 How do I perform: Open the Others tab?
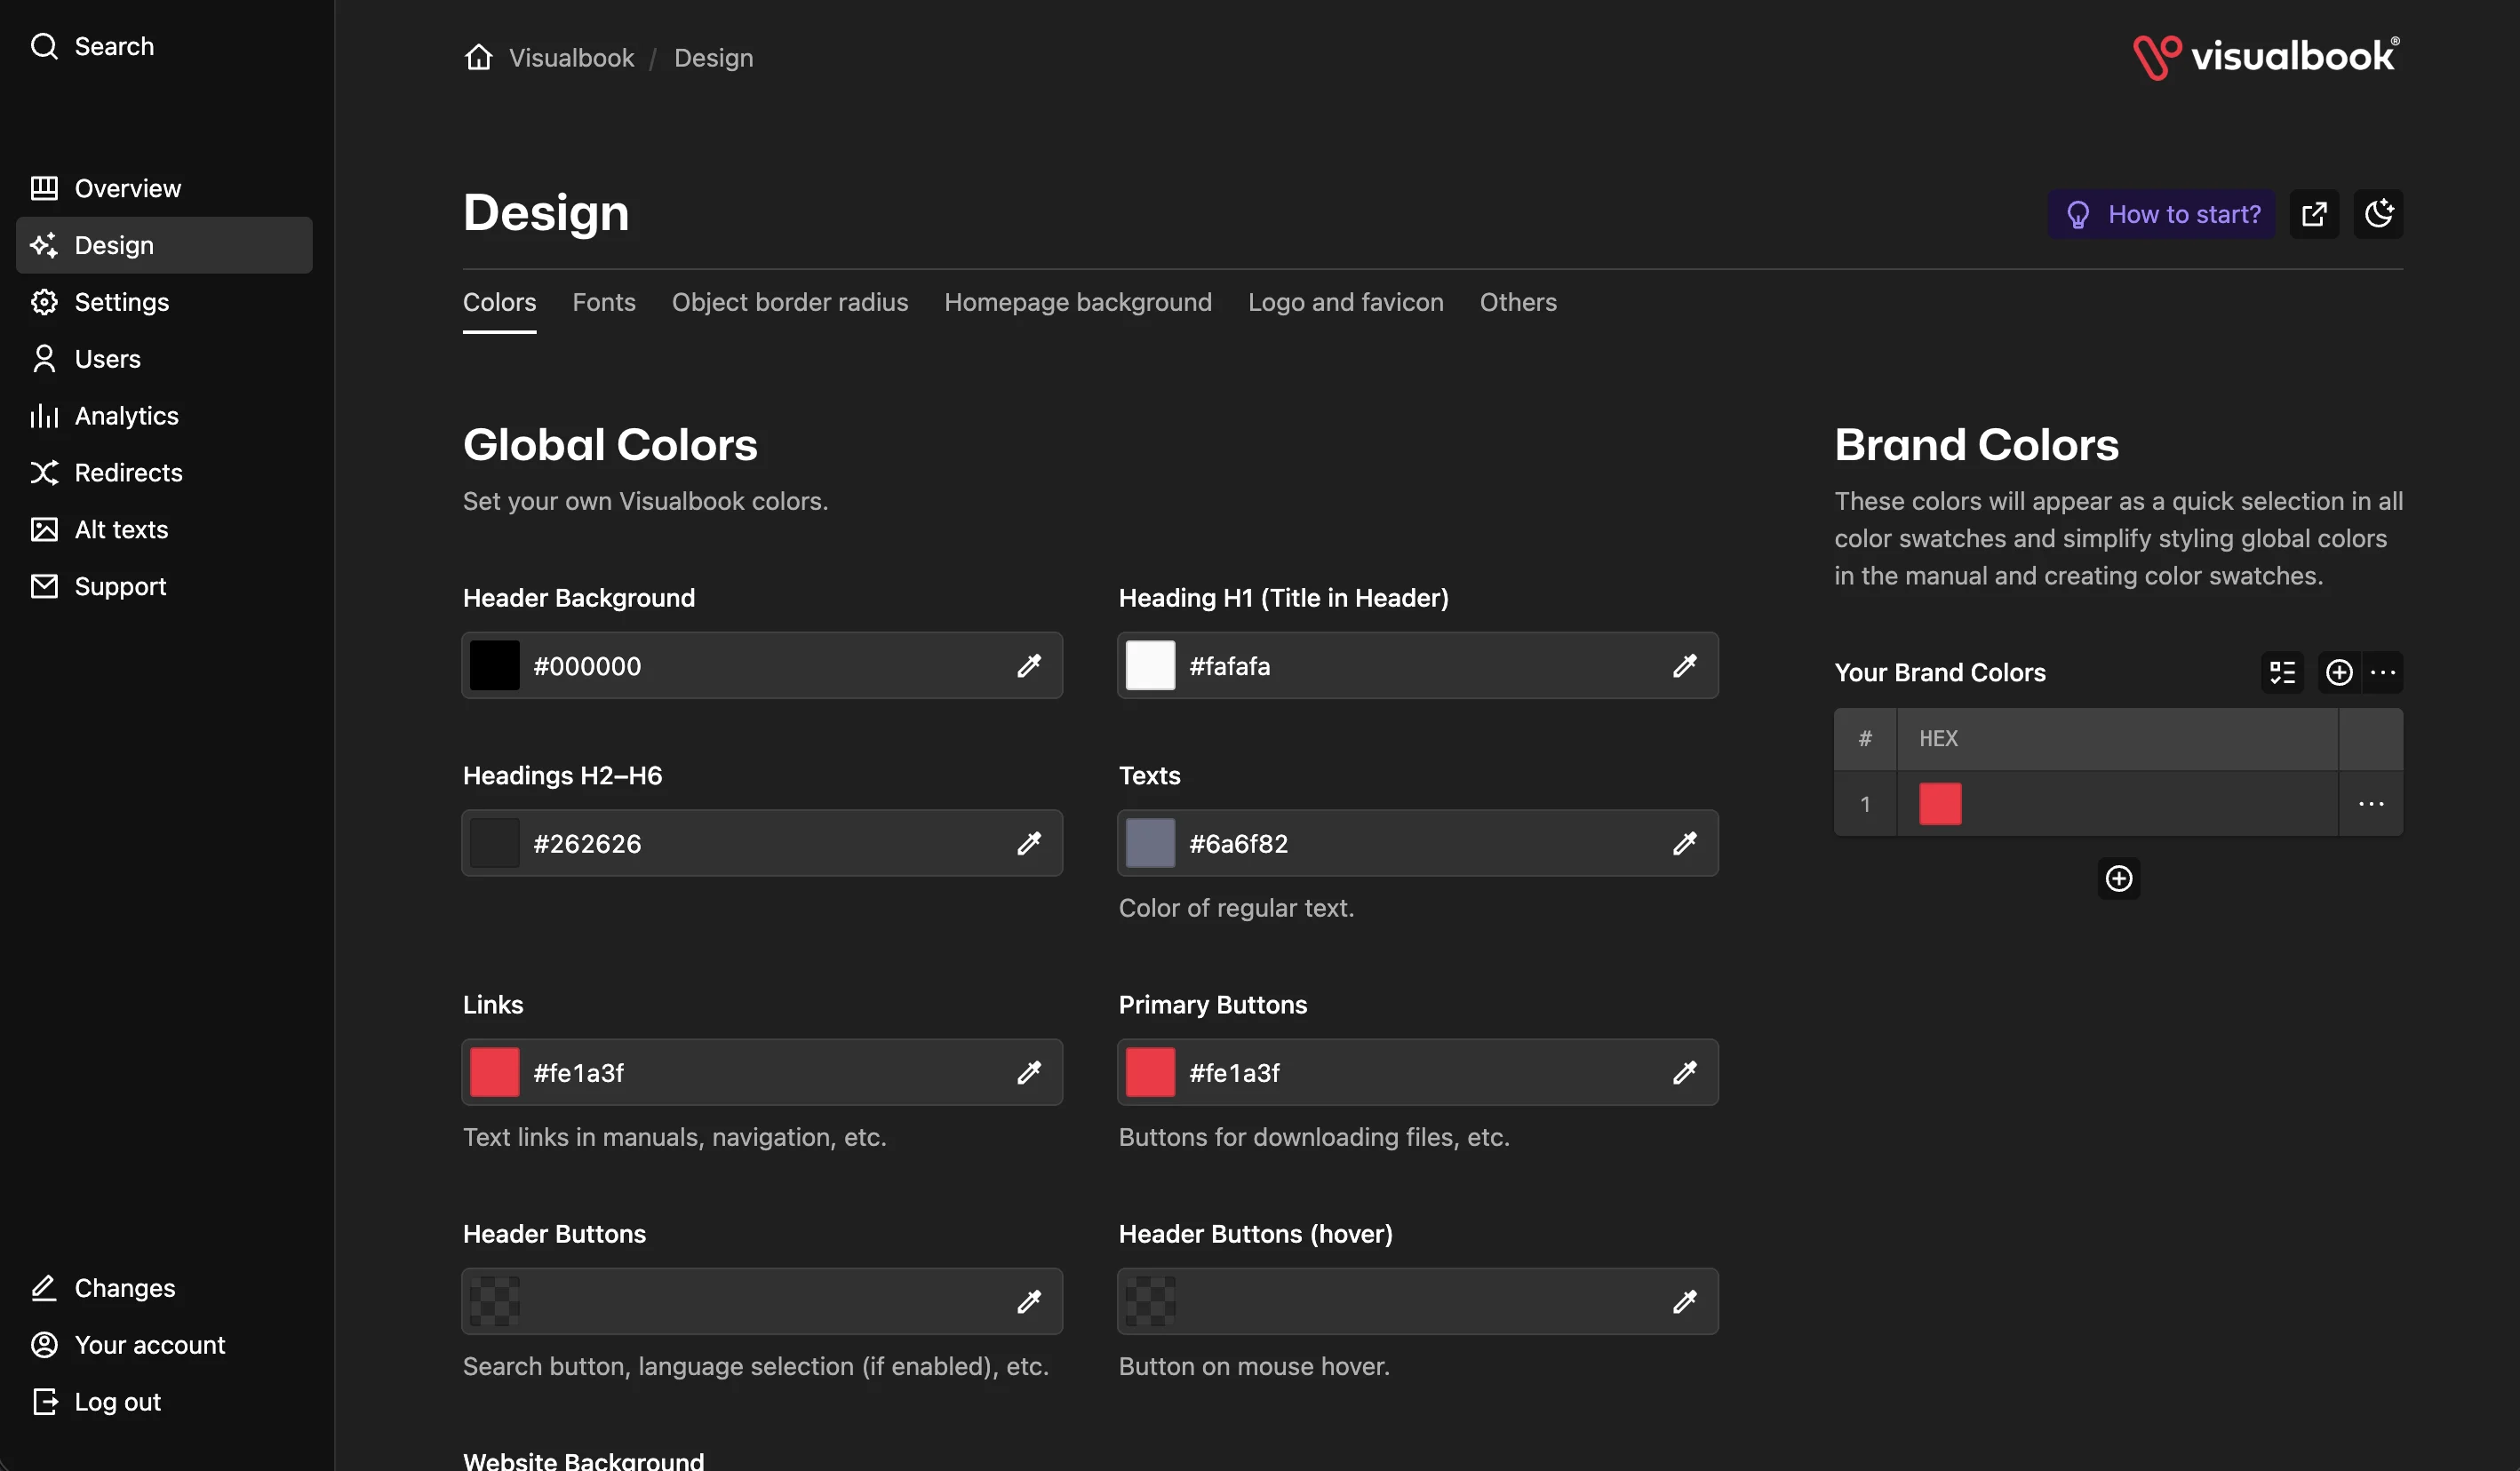click(x=1518, y=302)
